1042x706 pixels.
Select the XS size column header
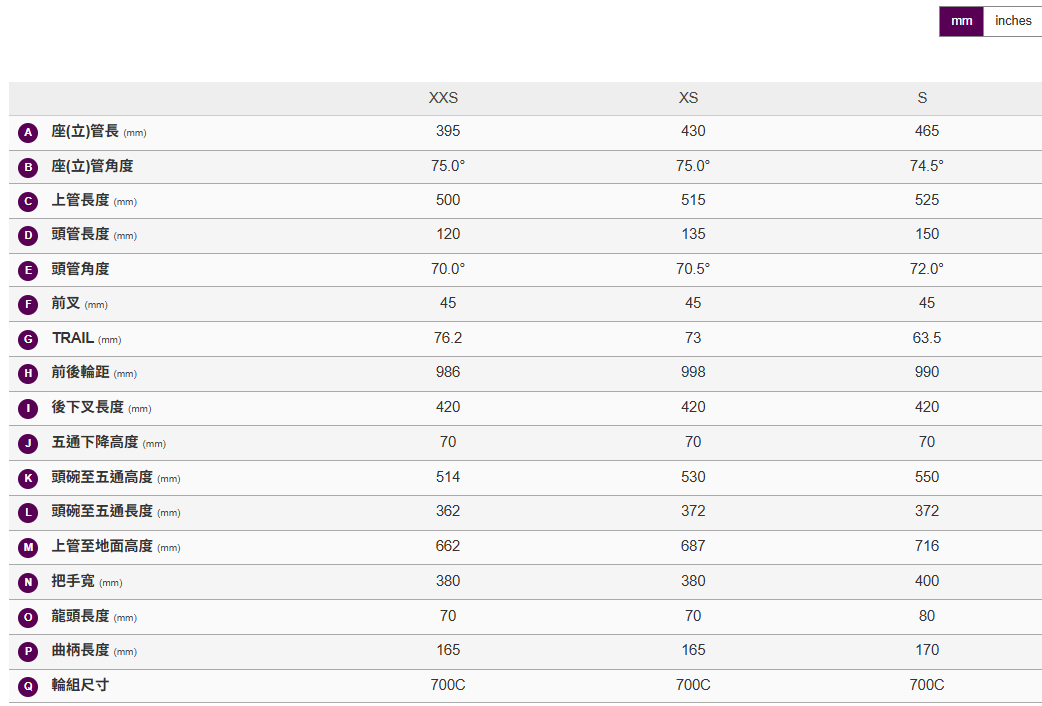[x=688, y=98]
